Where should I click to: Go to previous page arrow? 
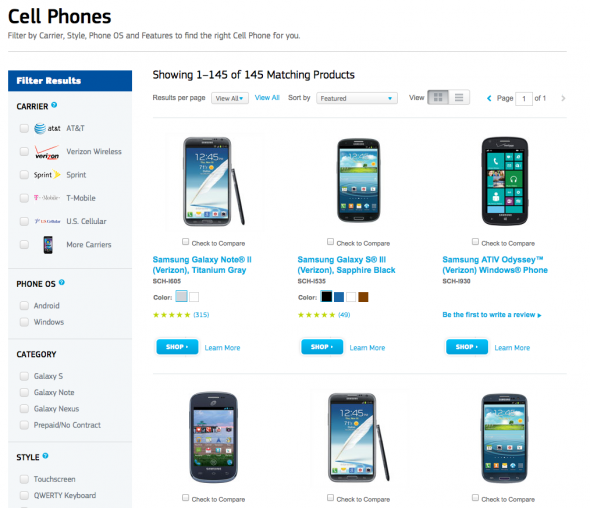489,98
